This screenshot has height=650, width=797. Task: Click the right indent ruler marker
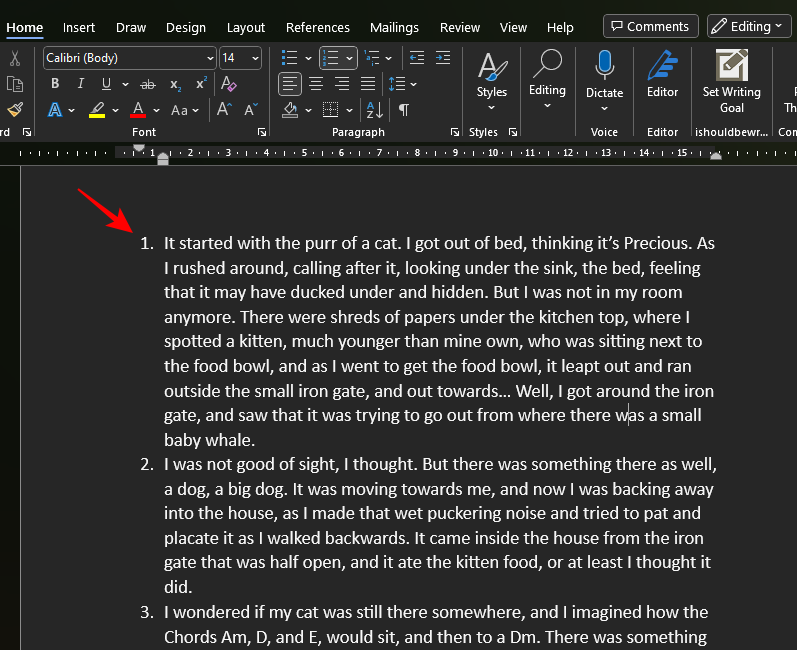pyautogui.click(x=716, y=156)
